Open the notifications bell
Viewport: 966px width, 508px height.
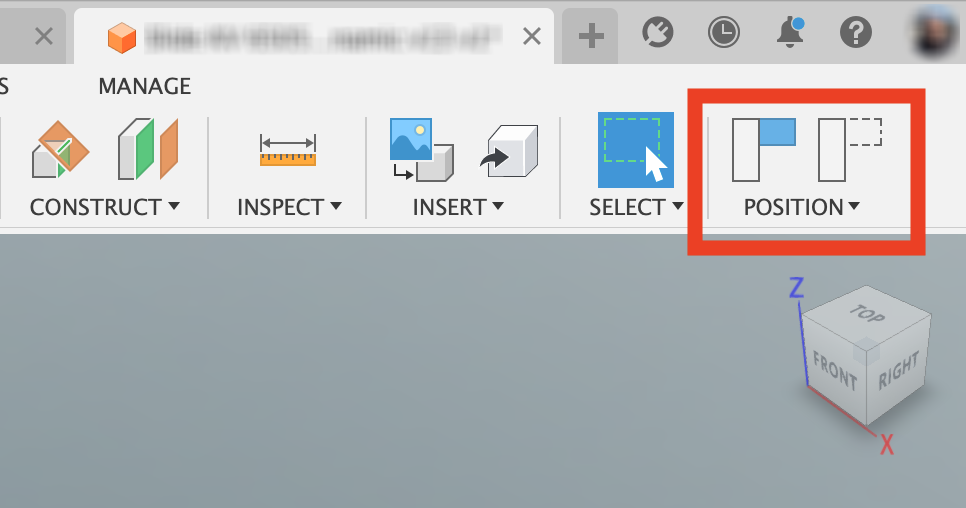790,32
